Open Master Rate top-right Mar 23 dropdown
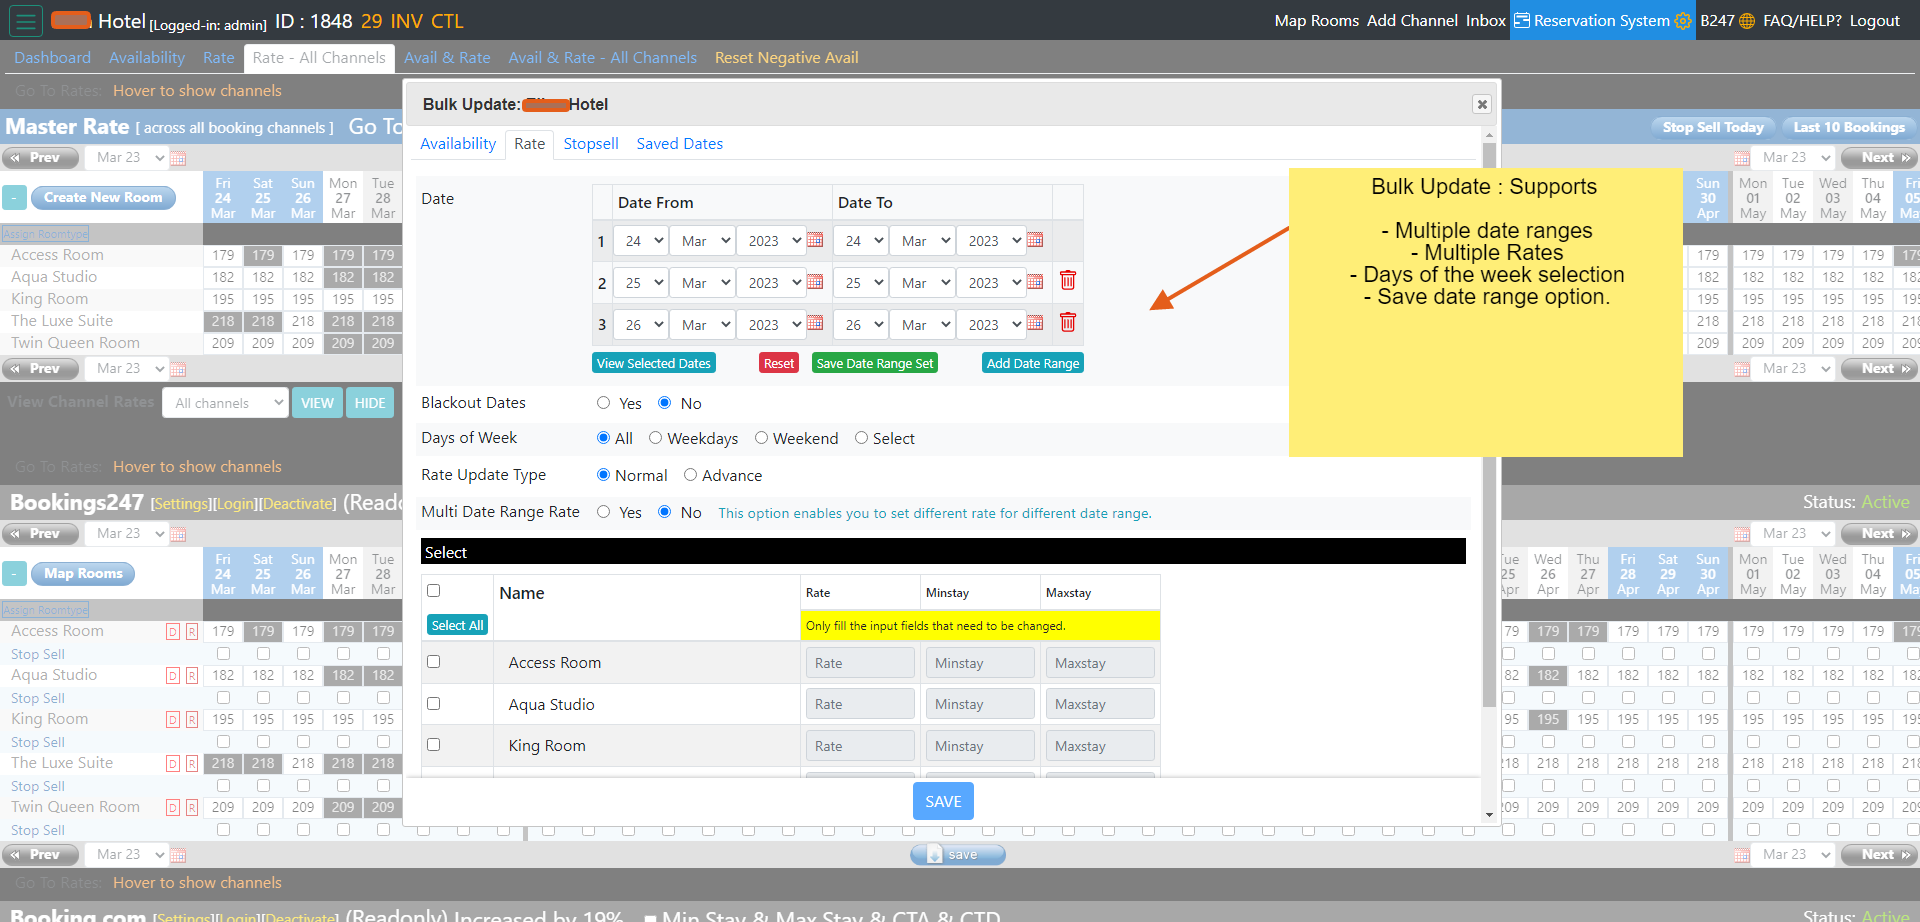The width and height of the screenshot is (1920, 922). [x=1792, y=158]
